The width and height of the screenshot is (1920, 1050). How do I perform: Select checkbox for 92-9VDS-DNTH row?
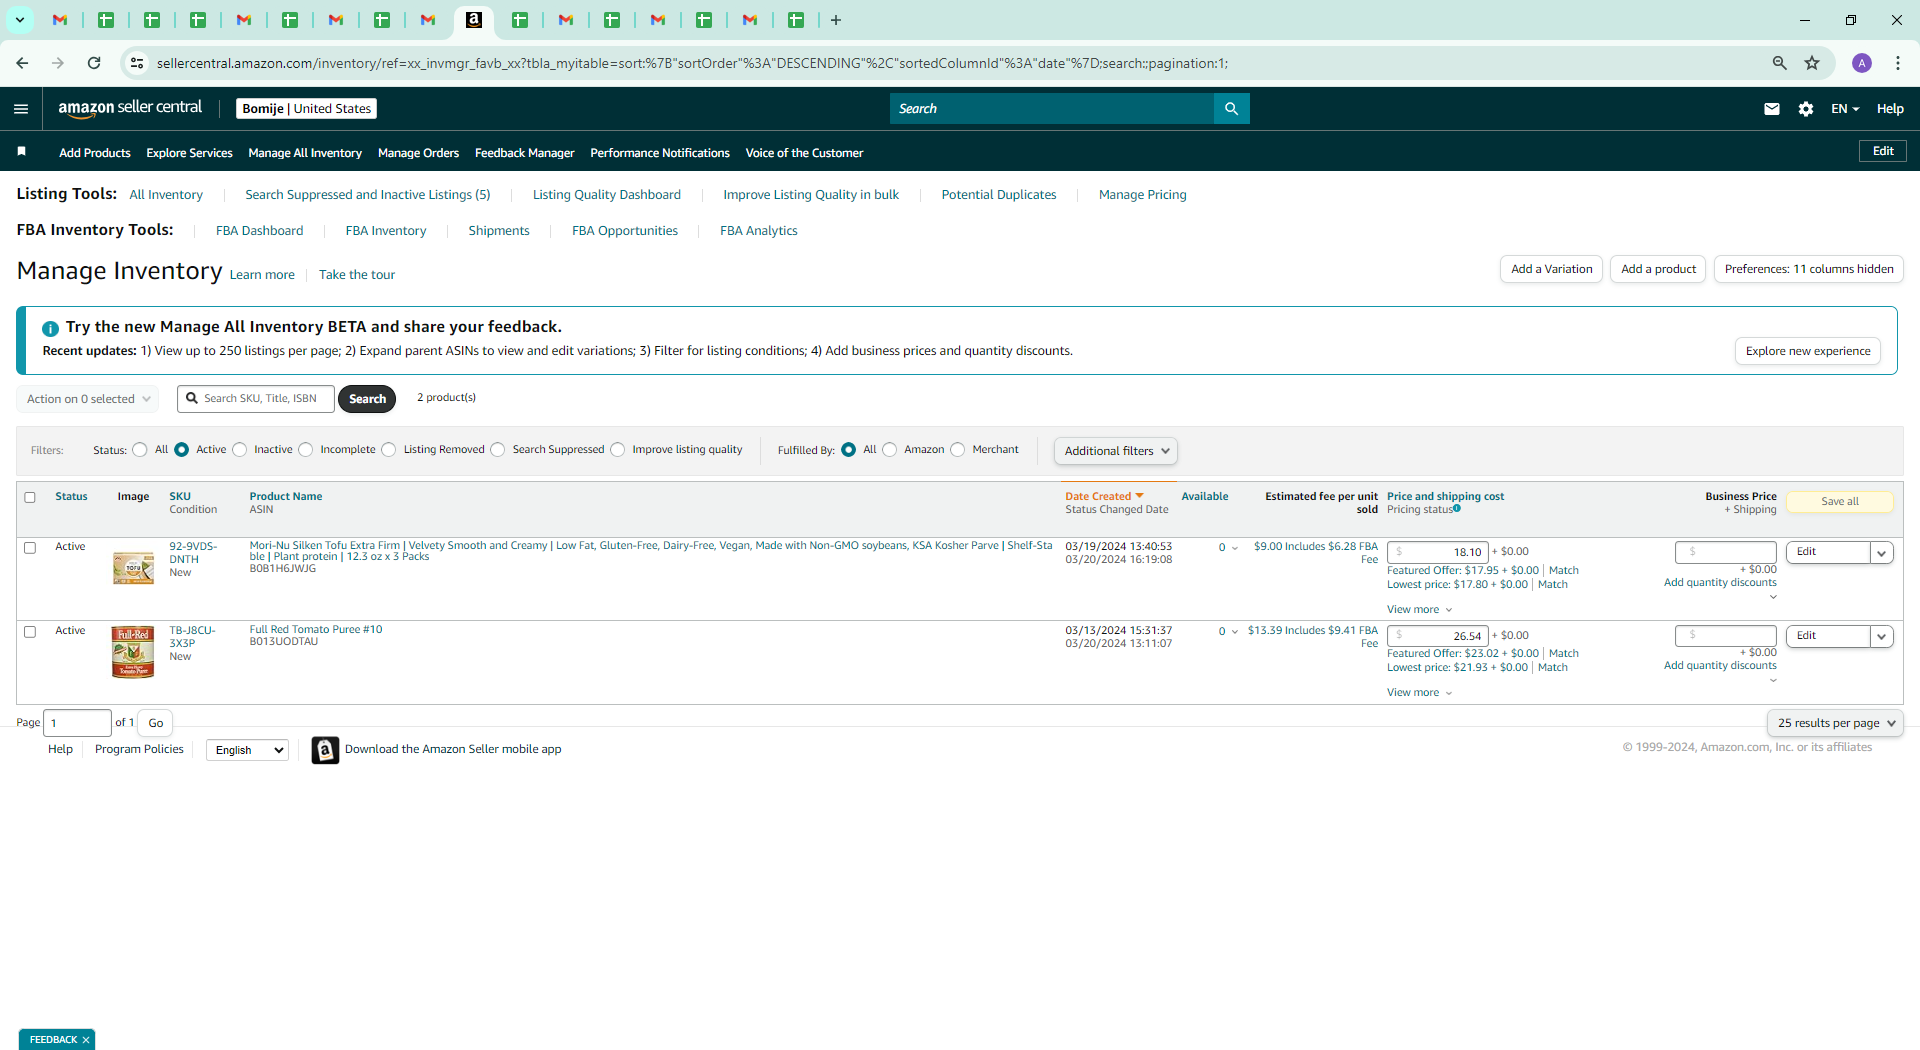tap(30, 548)
